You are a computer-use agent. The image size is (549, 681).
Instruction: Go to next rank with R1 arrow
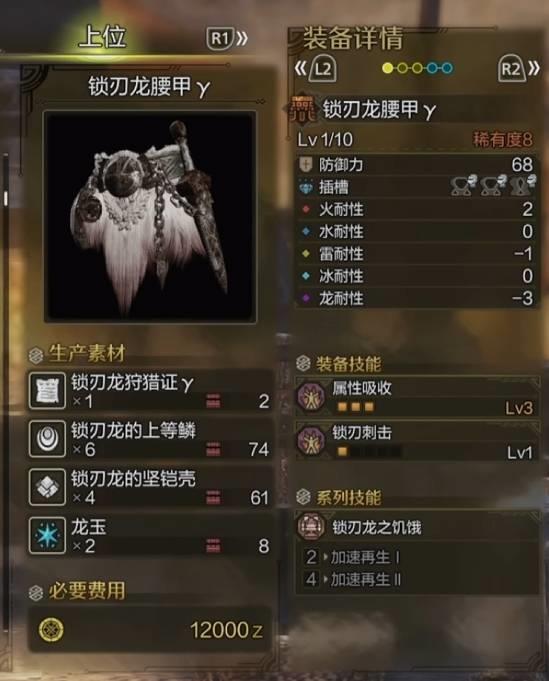click(227, 39)
